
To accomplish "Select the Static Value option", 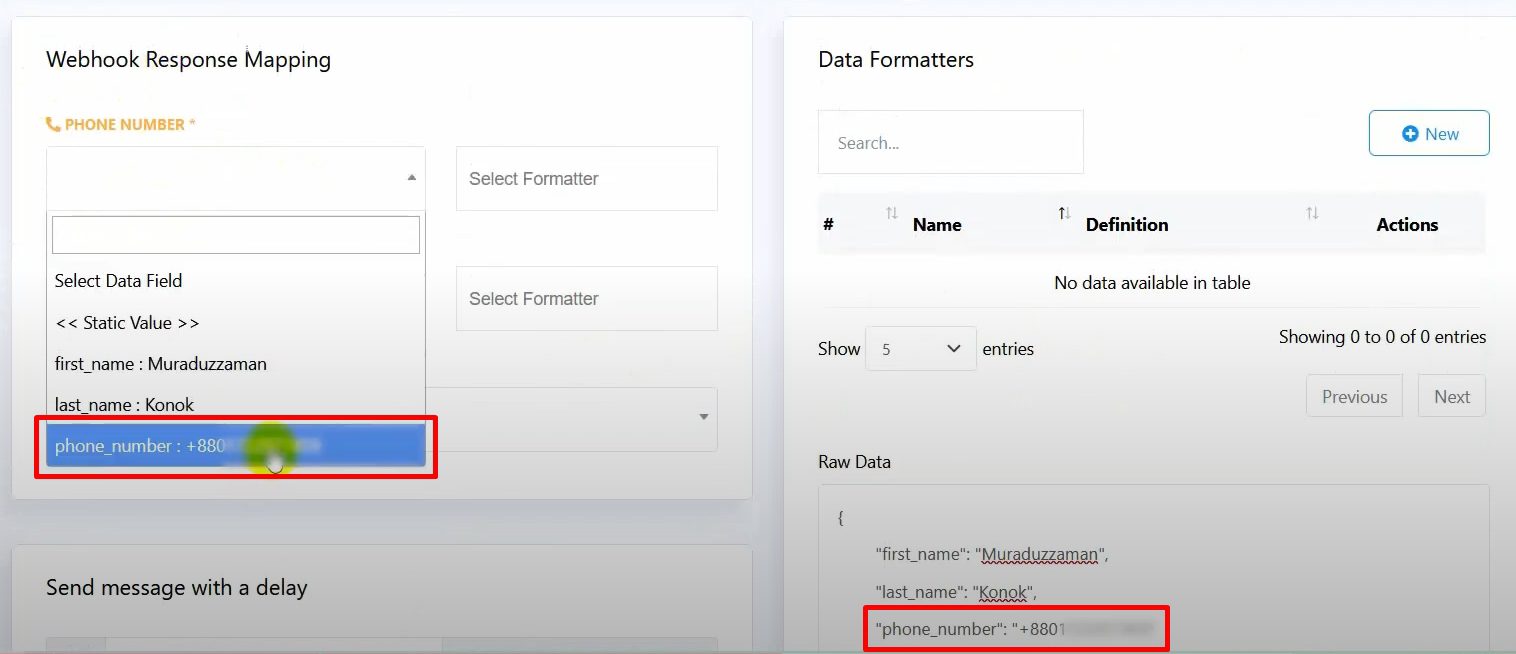I will click(127, 323).
